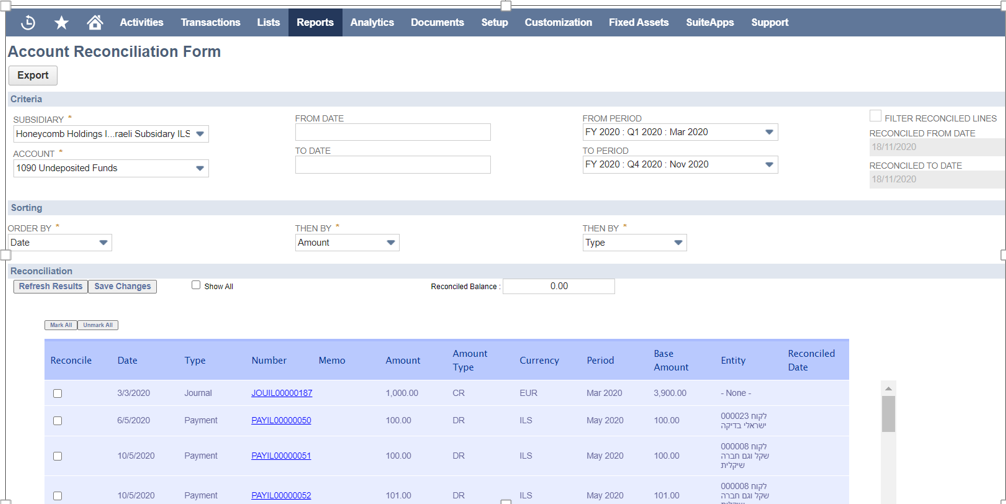Open the Order By dropdown set to Date
The width and height of the screenshot is (1006, 504).
click(60, 242)
